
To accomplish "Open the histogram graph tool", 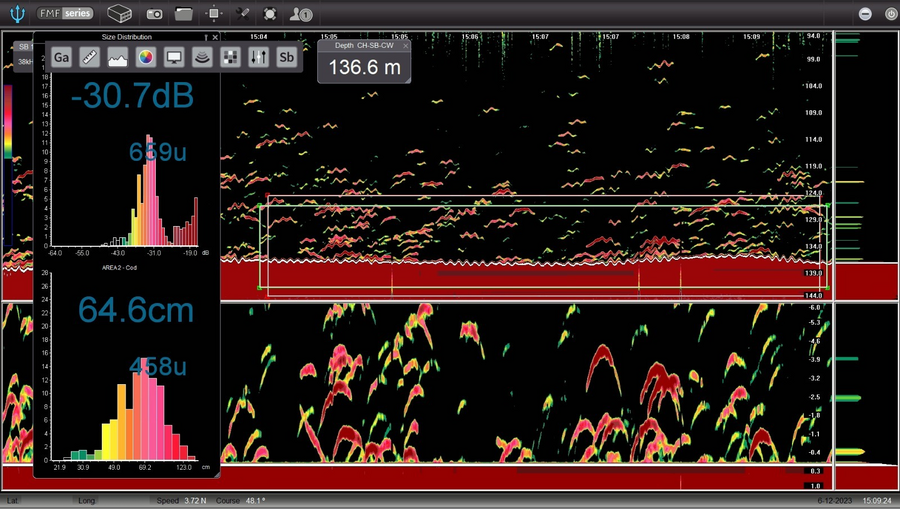I will (118, 57).
